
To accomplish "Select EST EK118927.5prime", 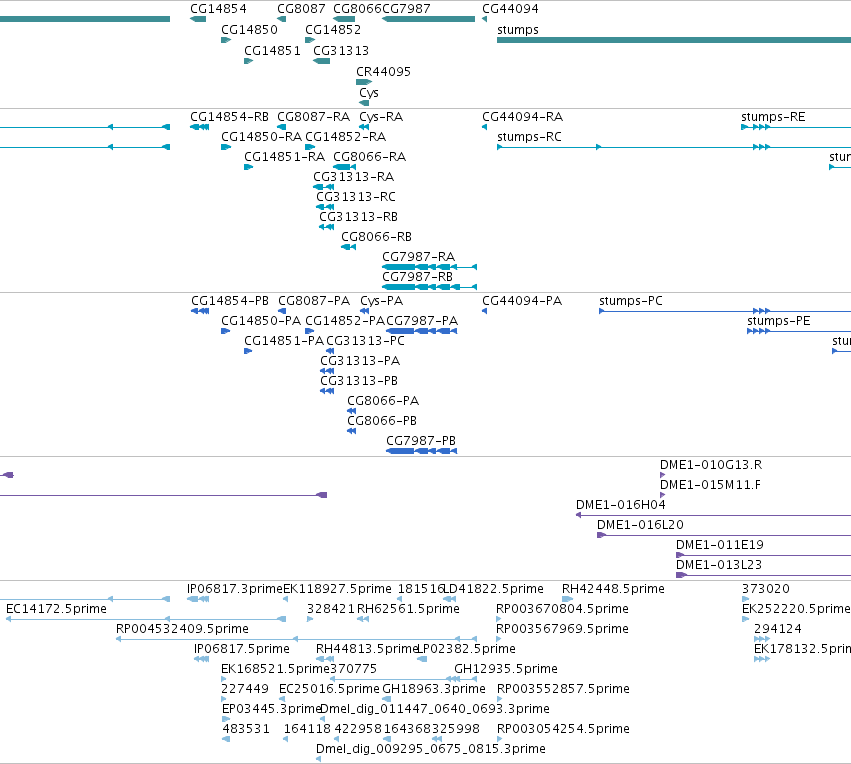I will pyautogui.click(x=337, y=589).
